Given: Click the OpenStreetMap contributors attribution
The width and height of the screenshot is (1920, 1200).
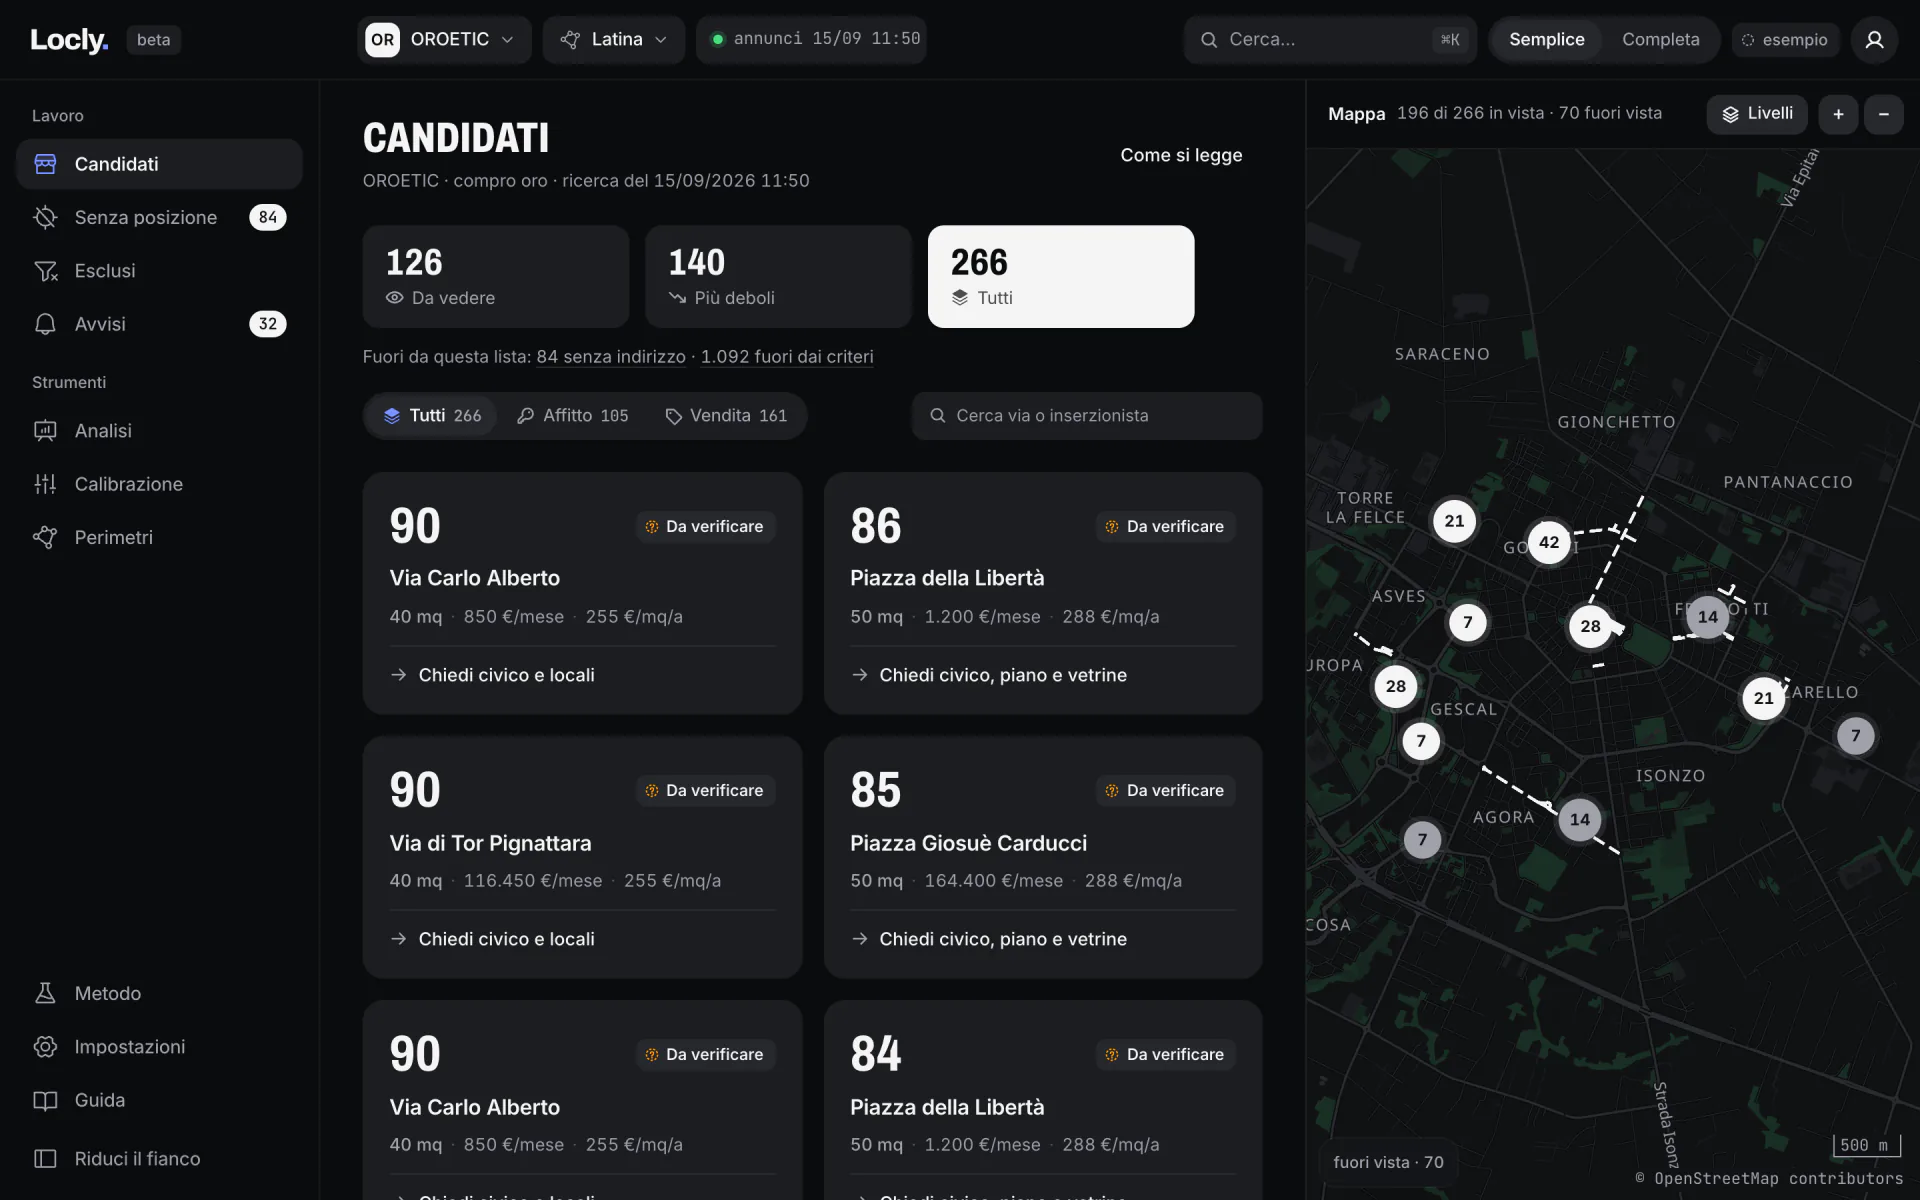Looking at the screenshot, I should [1769, 1179].
